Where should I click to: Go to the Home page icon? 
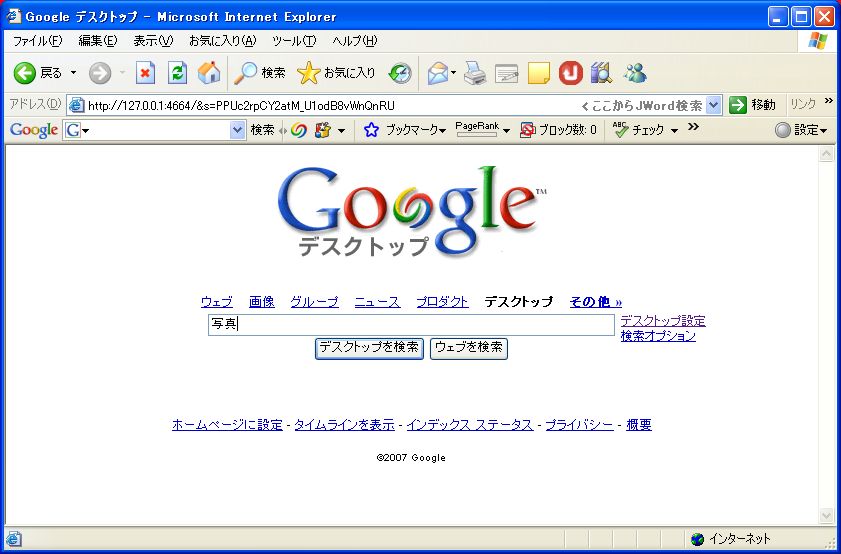209,73
